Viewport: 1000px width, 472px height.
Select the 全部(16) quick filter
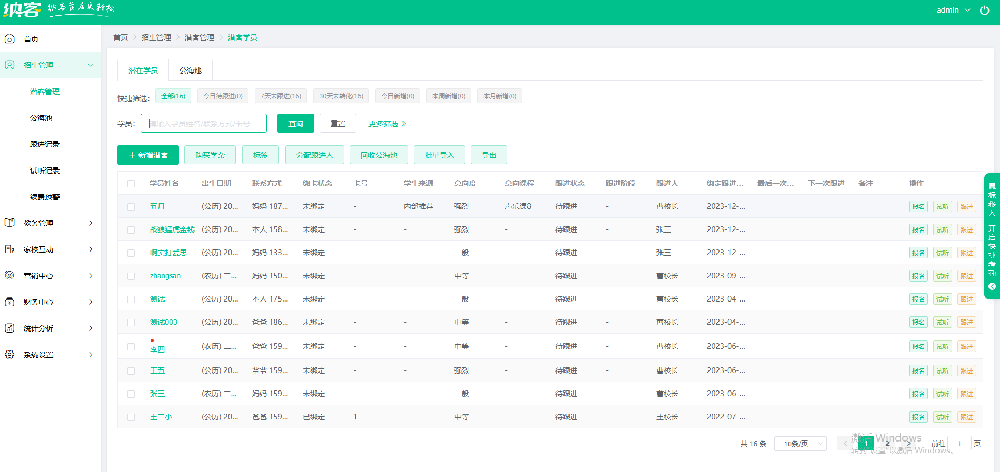[x=173, y=96]
